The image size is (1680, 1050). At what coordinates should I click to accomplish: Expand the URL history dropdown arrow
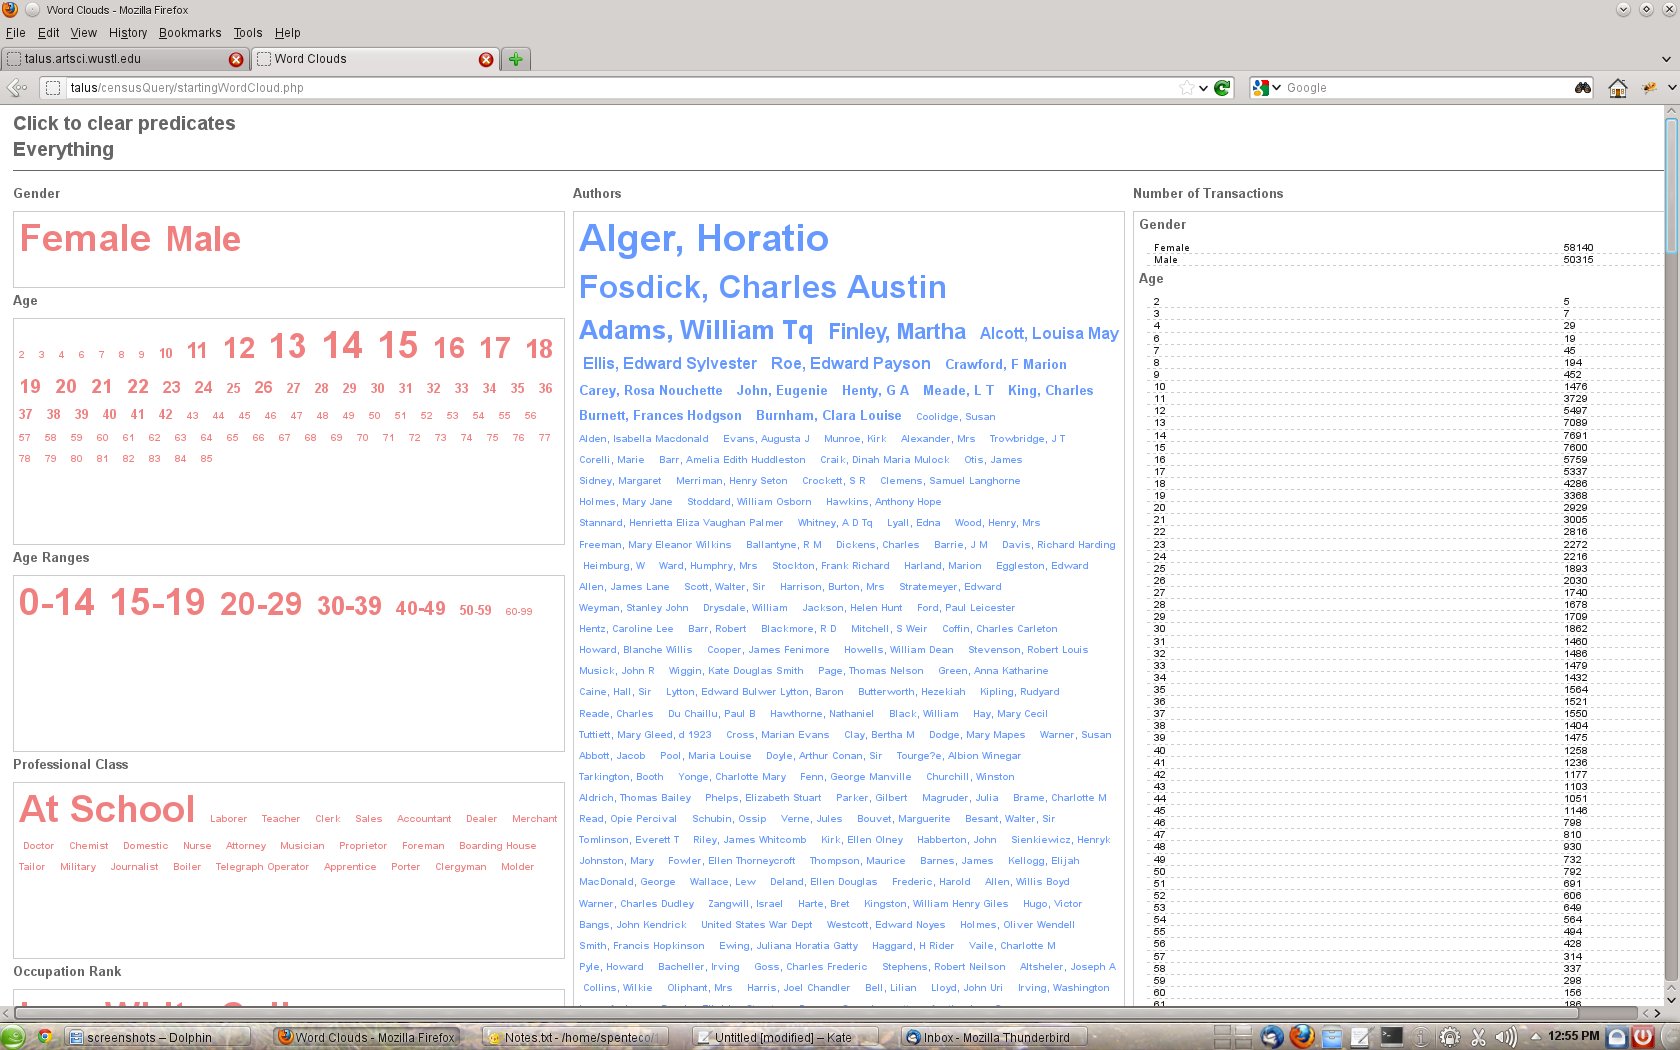[x=1203, y=88]
